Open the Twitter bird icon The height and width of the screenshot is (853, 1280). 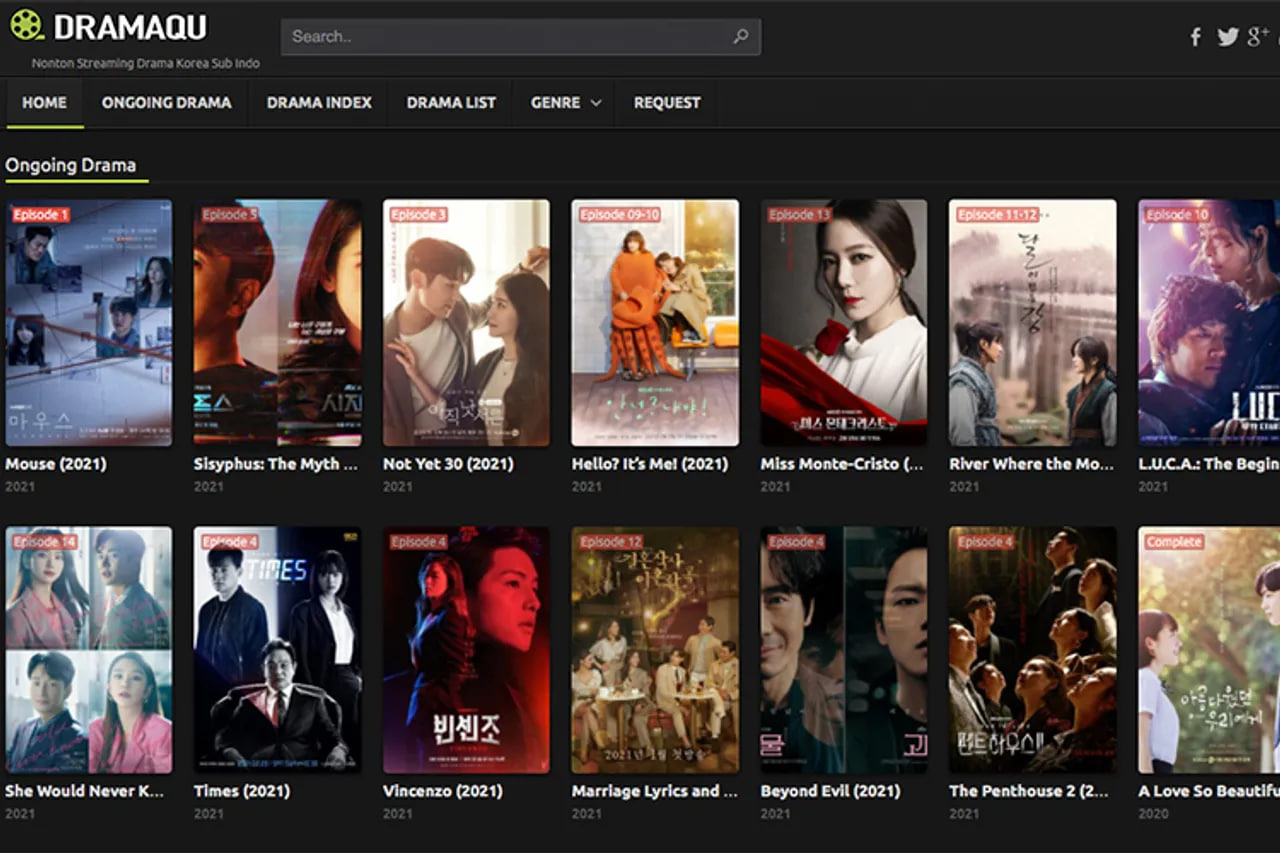tap(1228, 37)
